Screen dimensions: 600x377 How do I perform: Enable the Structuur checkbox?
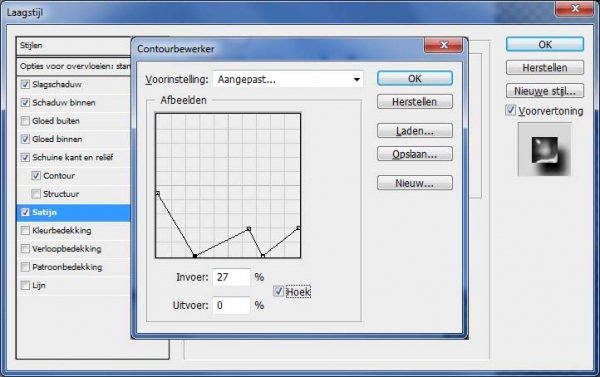[x=36, y=194]
